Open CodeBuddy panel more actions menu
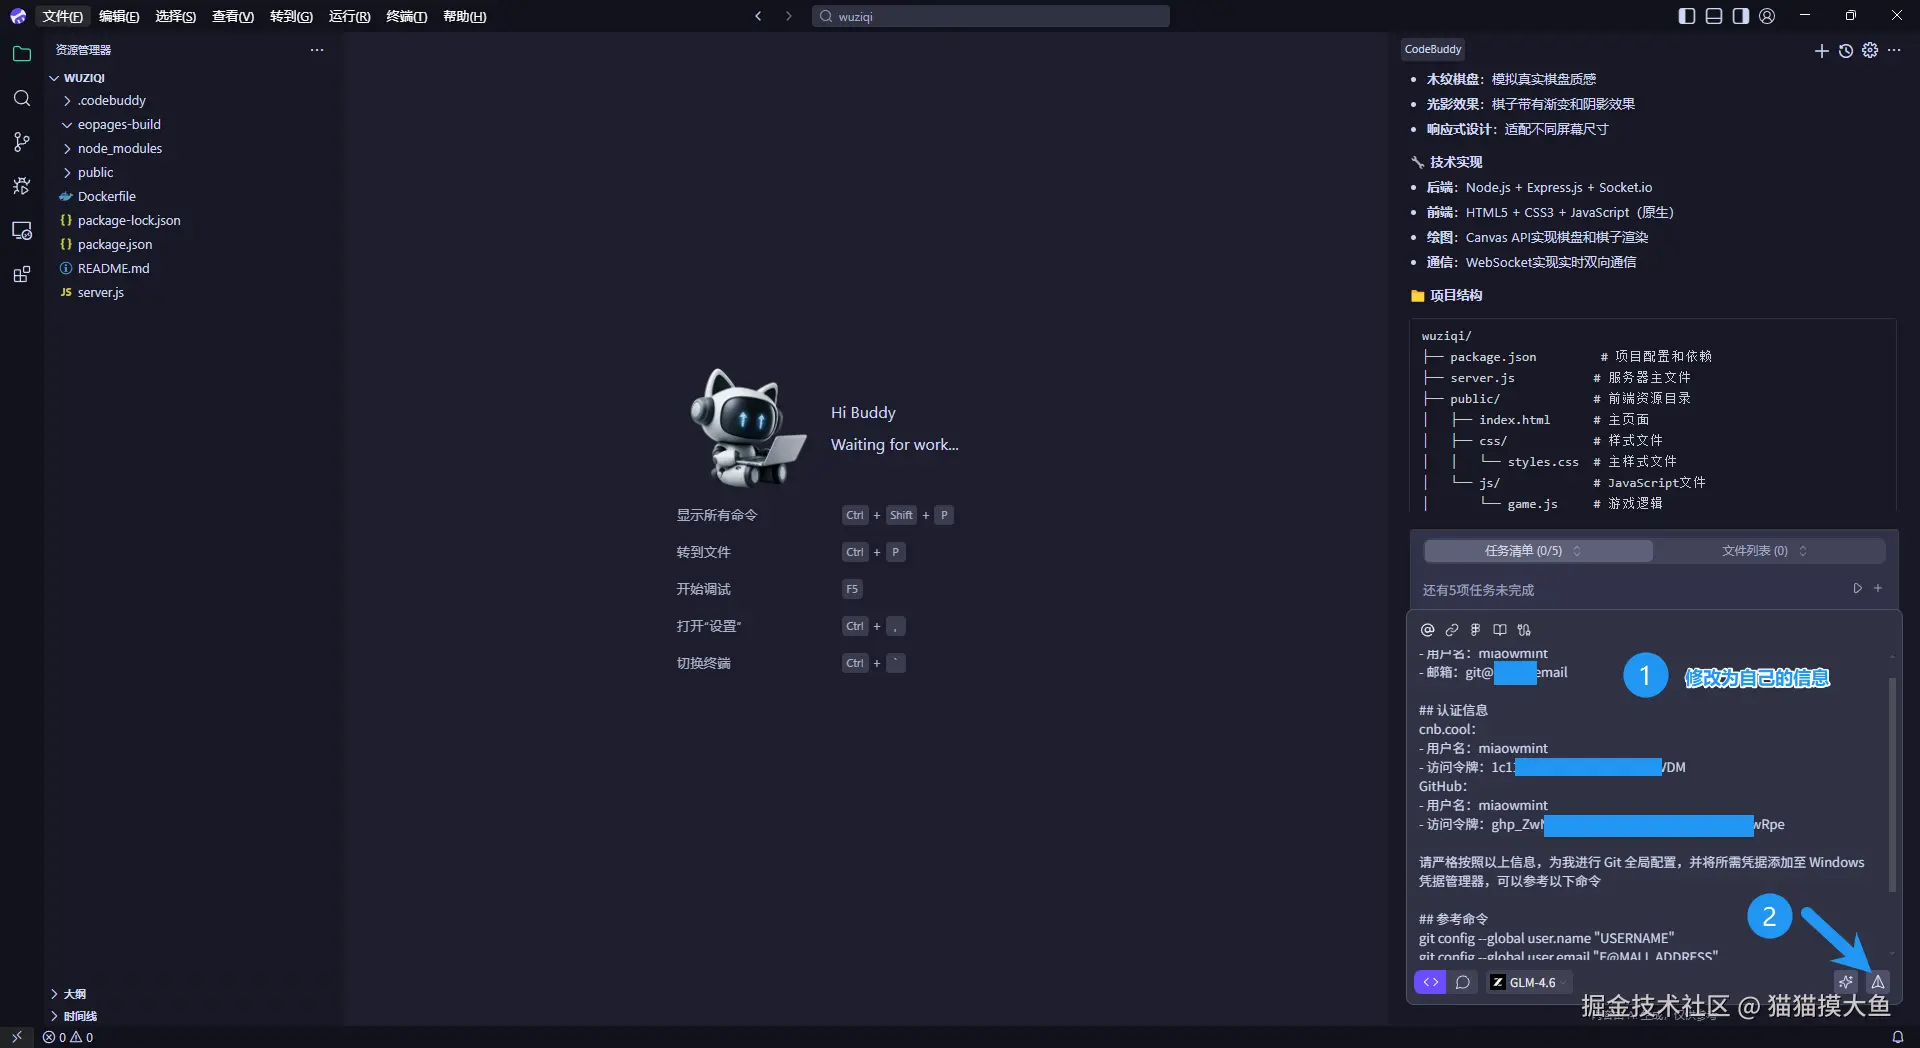The width and height of the screenshot is (1920, 1048). pos(1894,50)
